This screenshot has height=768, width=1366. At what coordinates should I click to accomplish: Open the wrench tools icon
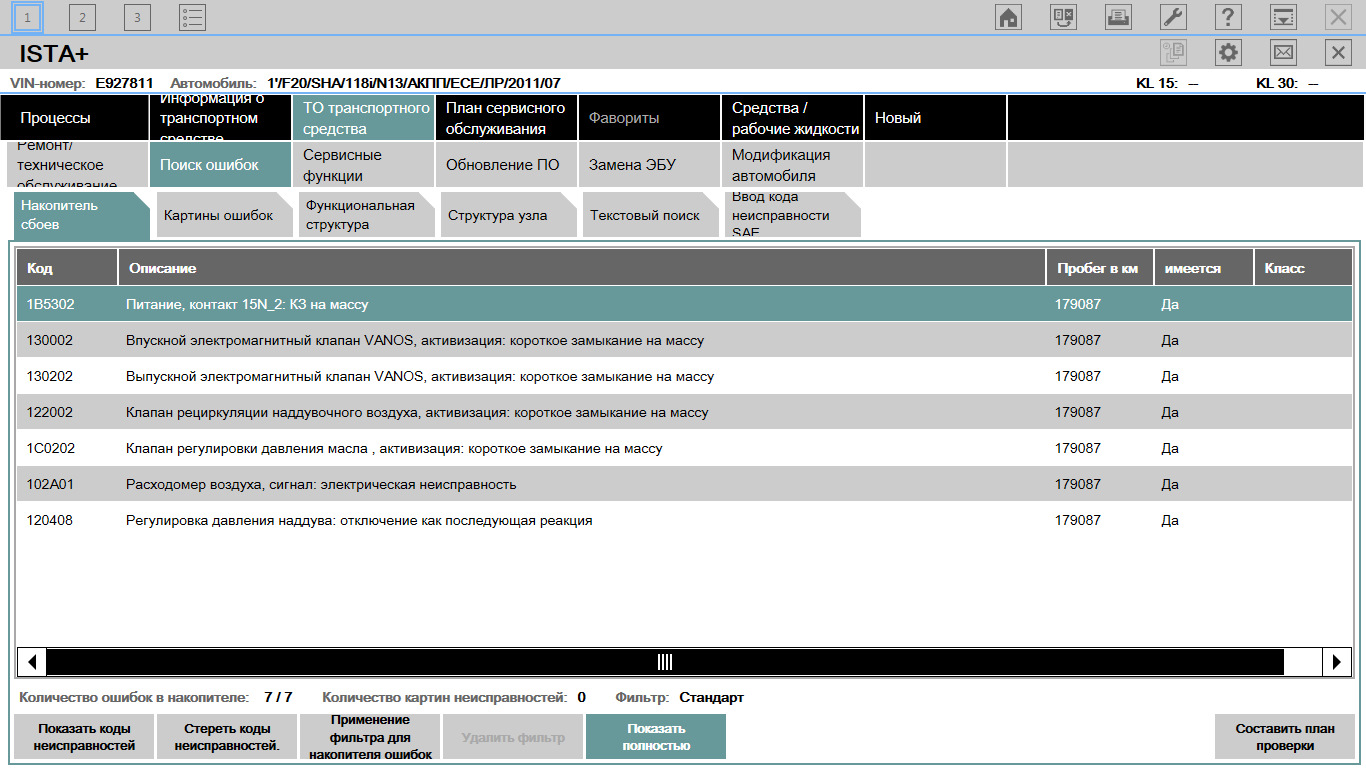click(1173, 17)
